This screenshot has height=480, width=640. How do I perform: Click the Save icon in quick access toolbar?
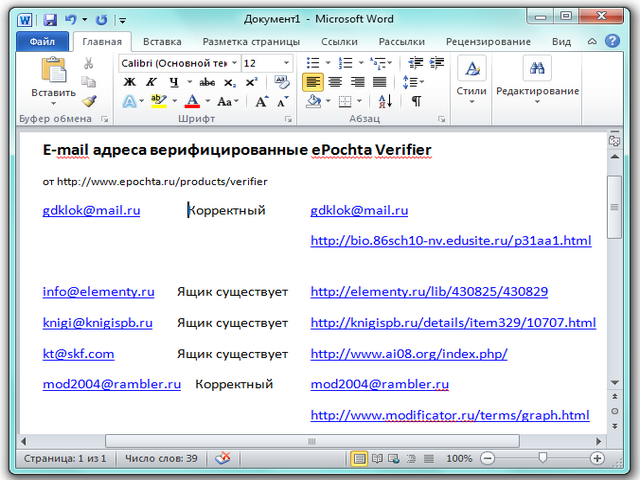tap(50, 20)
